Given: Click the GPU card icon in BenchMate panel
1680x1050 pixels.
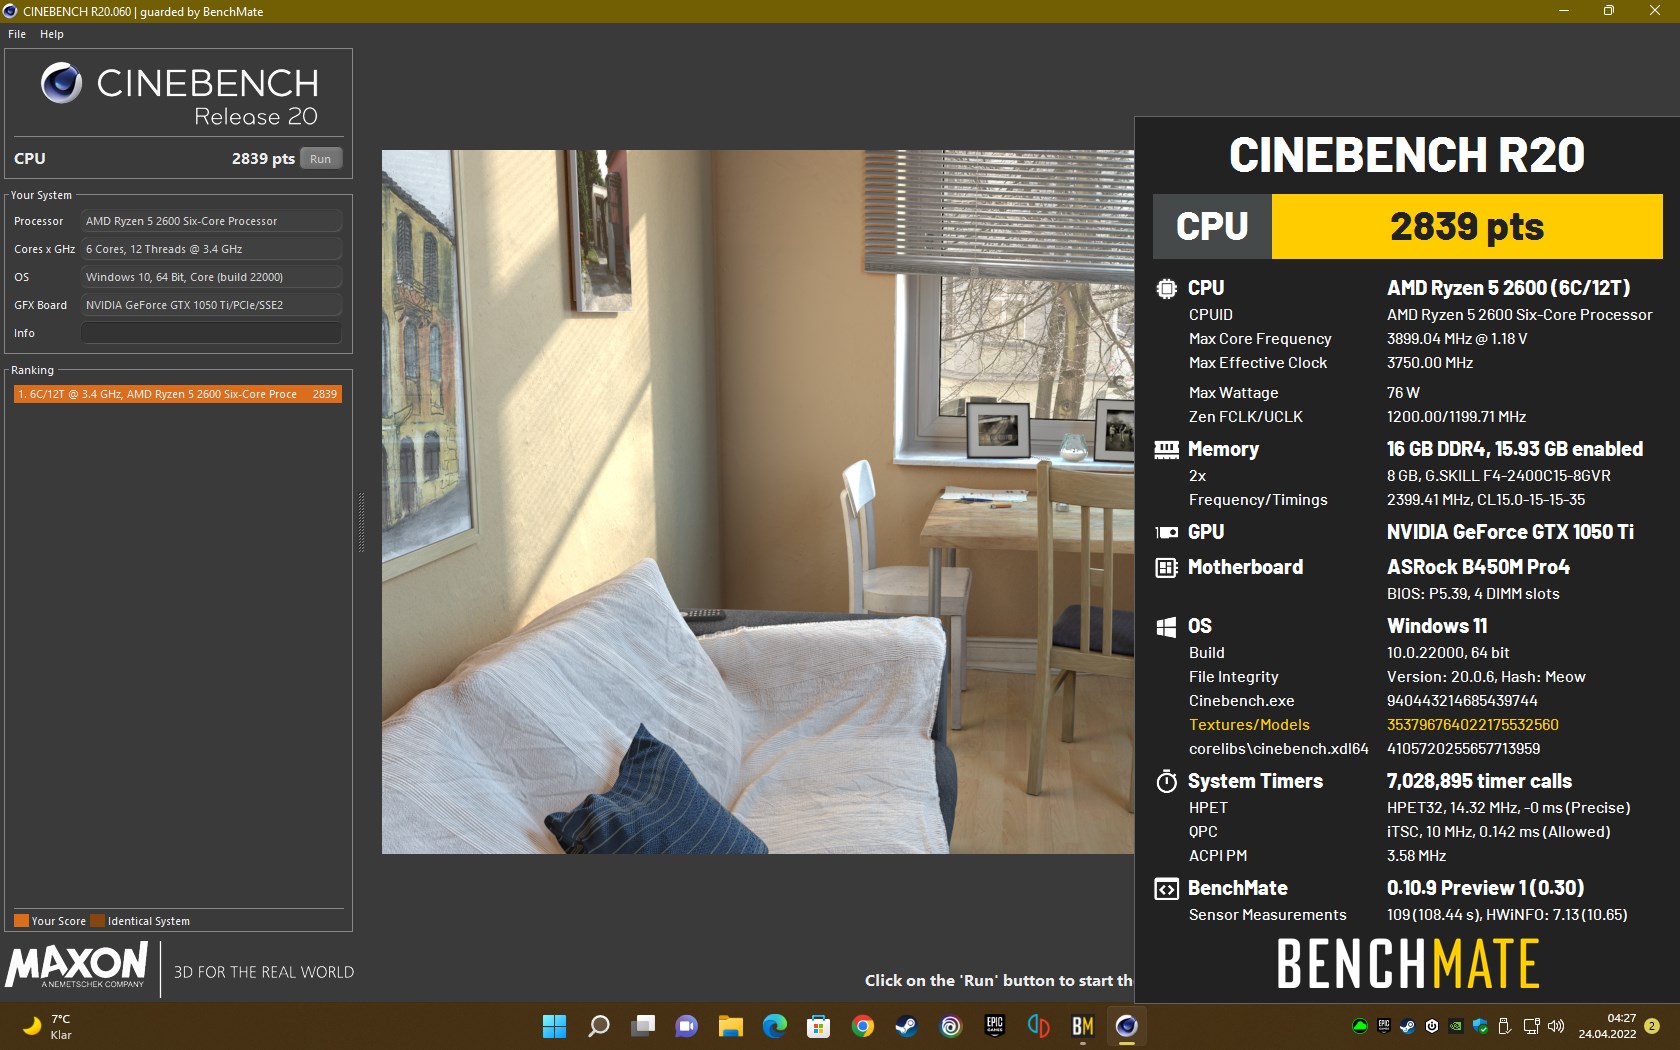Looking at the screenshot, I should [x=1166, y=533].
